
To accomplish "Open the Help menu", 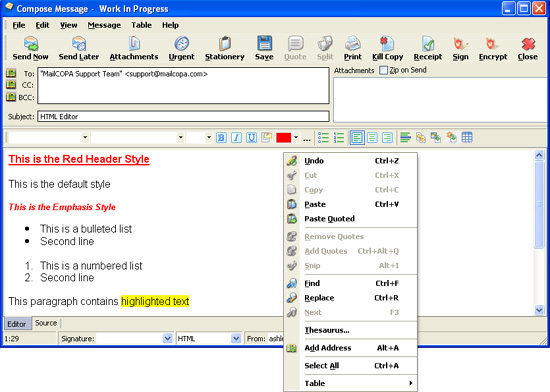I will coord(170,25).
